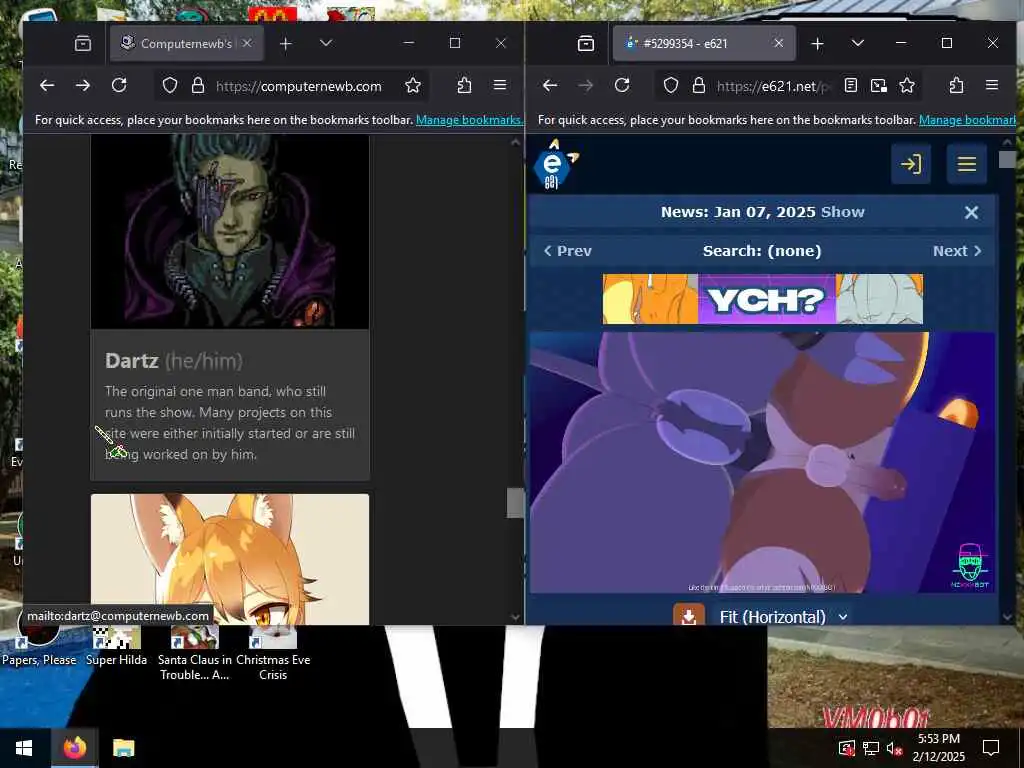Go back in e621 window
This screenshot has width=1024, height=768.
550,86
